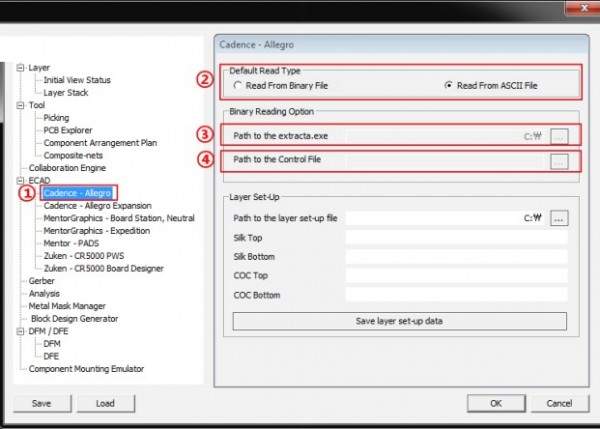Open Cadence - Allegro Expansion settings
Screen dimensions: 600x429
click(x=97, y=205)
